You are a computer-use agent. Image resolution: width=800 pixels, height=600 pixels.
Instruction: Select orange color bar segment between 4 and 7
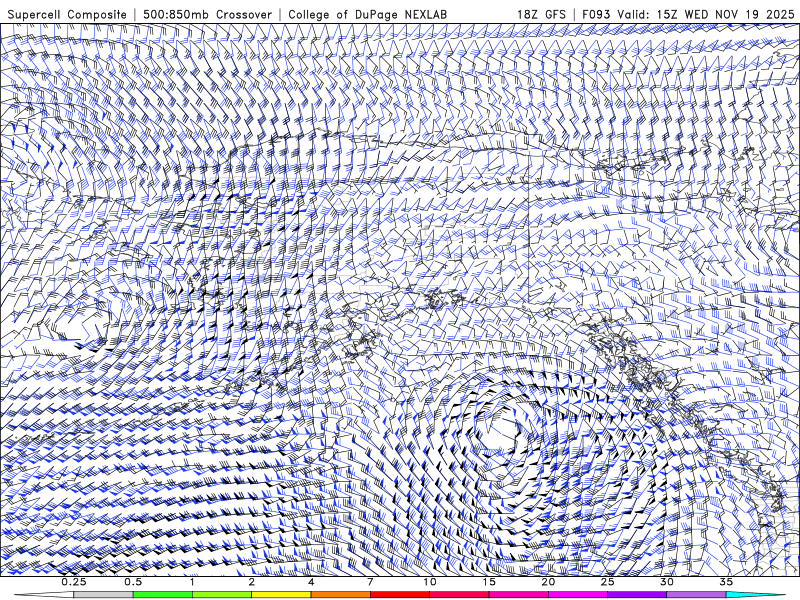coord(340,595)
